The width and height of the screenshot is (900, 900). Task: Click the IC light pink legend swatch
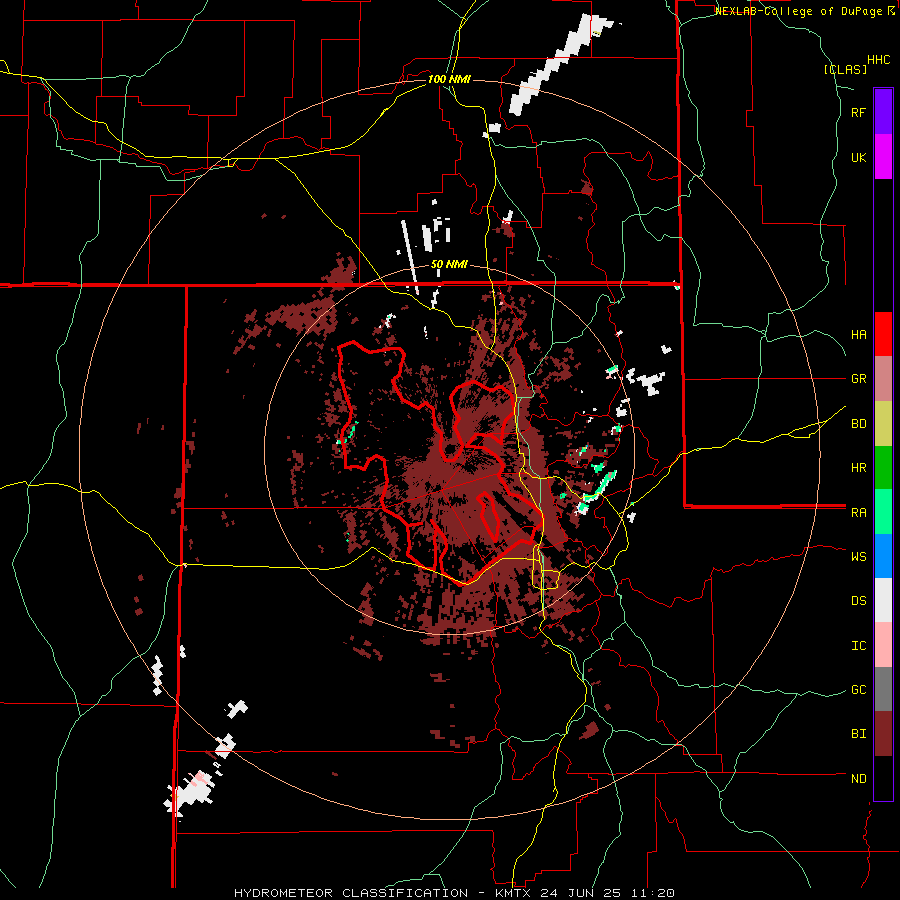pos(883,645)
